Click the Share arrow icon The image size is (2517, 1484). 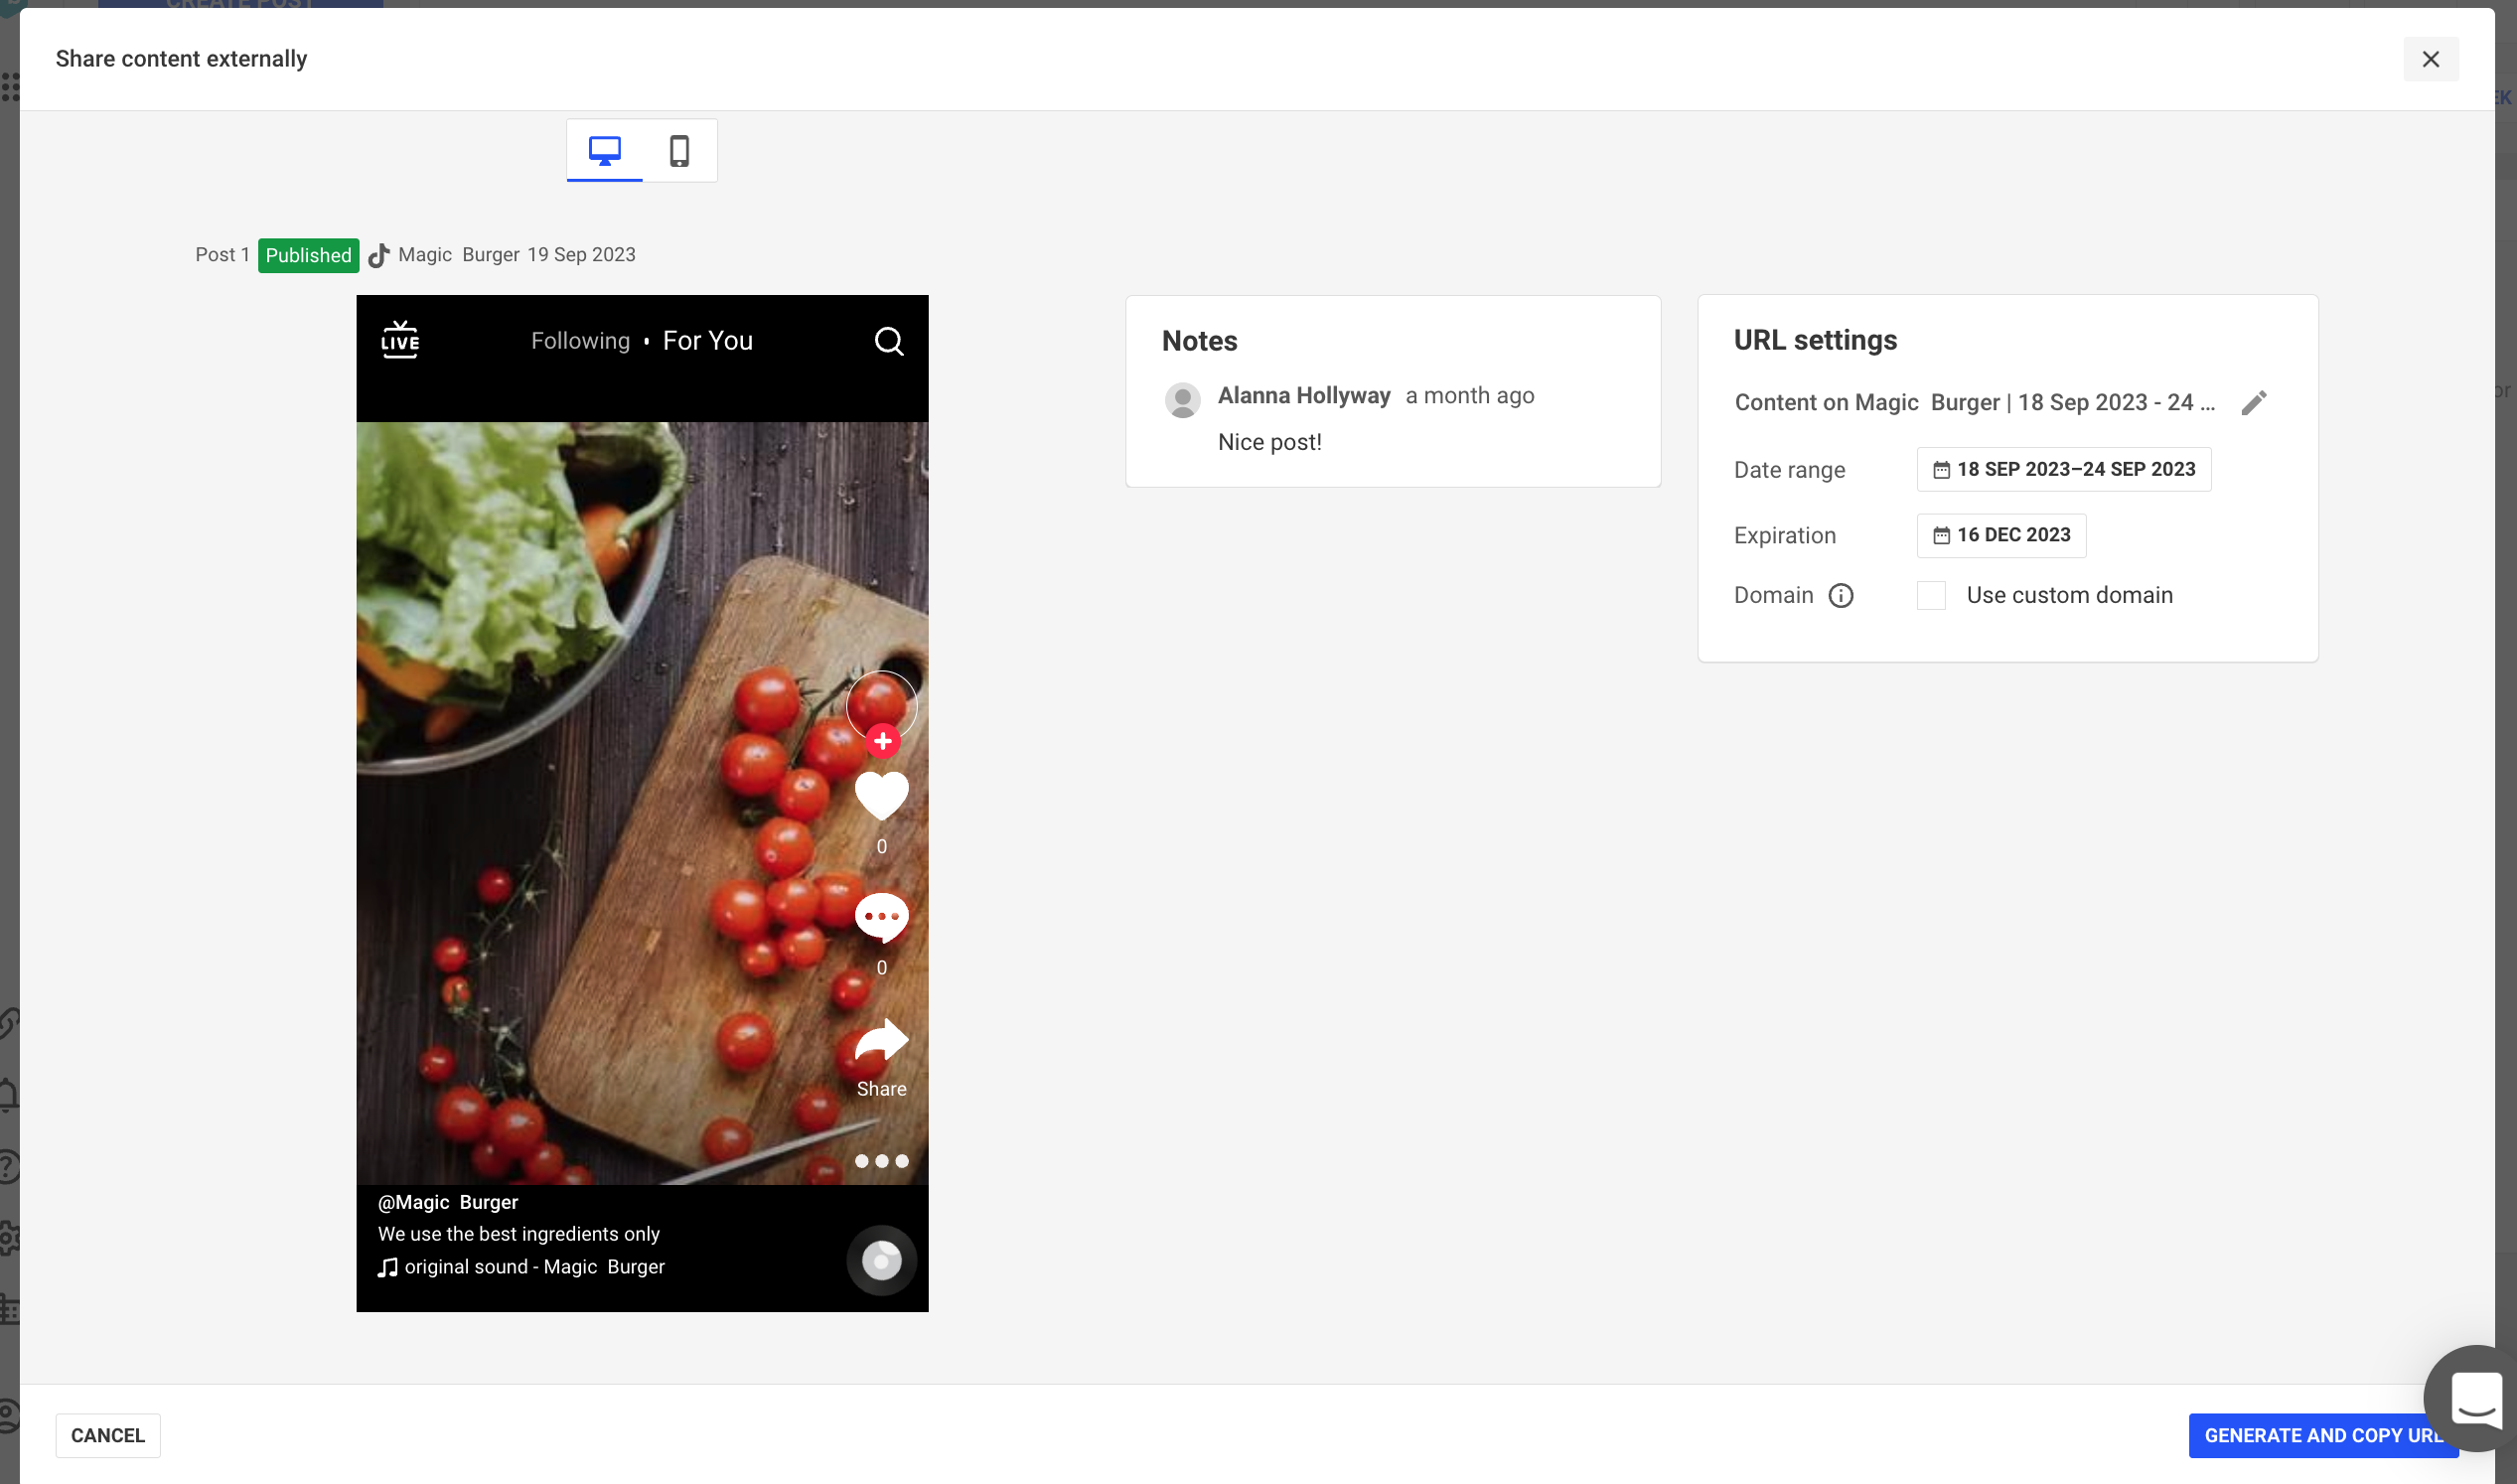(x=881, y=1041)
